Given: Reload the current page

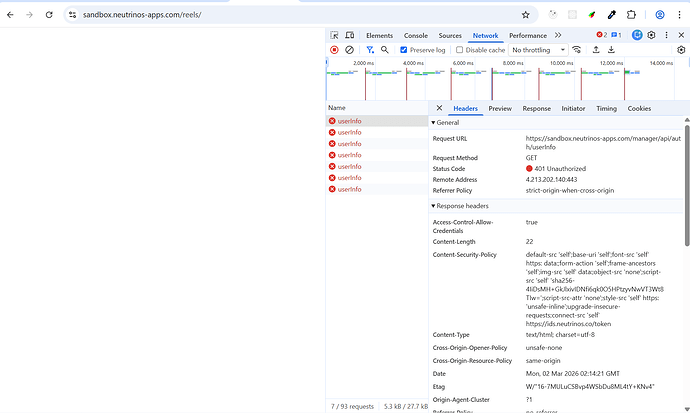Looking at the screenshot, I should coord(49,15).
